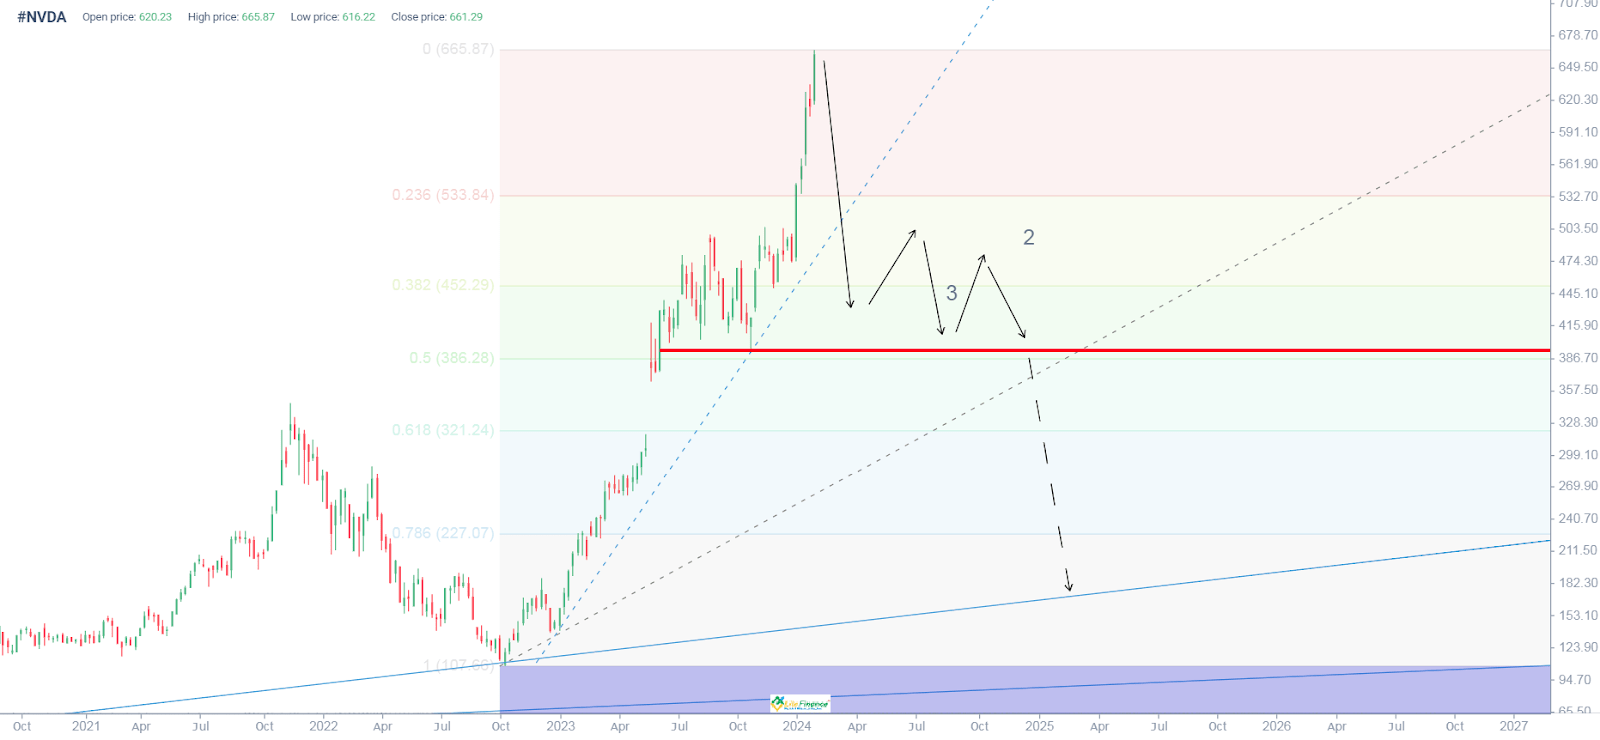Viewport: 1600px width, 740px height.
Task: Click 328.30 on the price axis
Action: click(x=1578, y=423)
